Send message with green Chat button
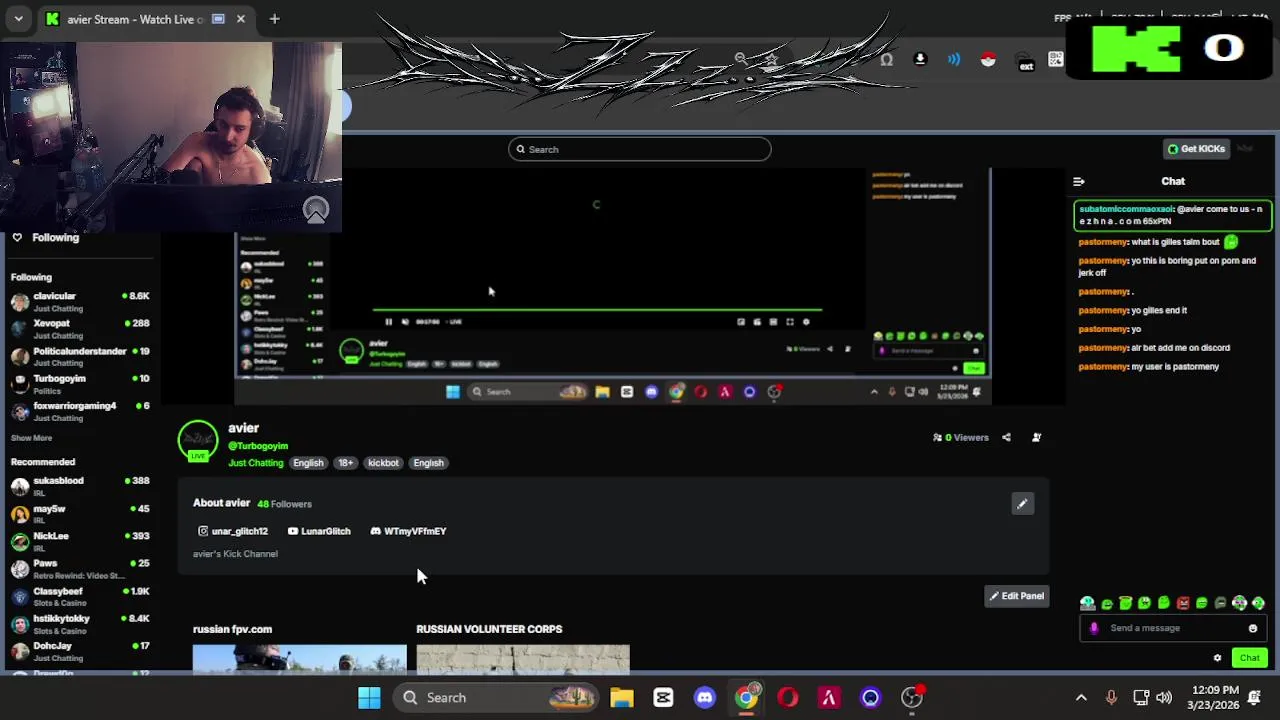Image resolution: width=1280 pixels, height=720 pixels. (1249, 658)
